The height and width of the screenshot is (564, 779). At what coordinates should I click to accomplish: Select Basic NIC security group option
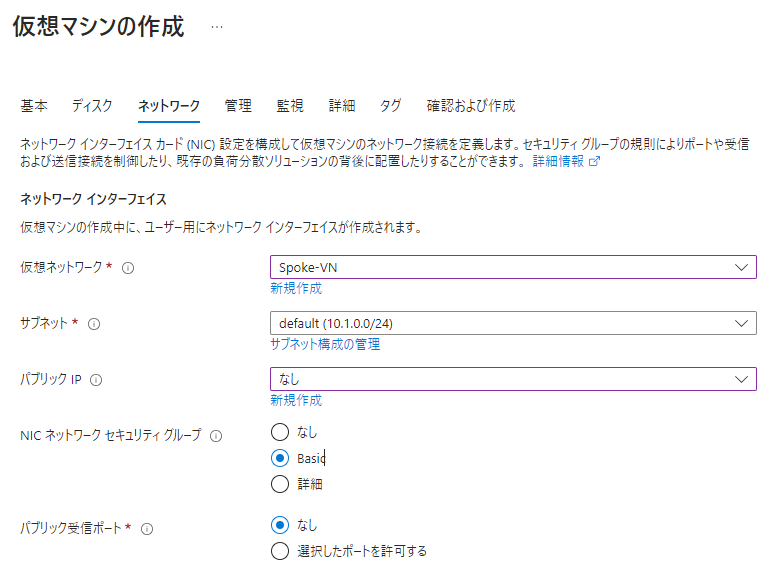[280, 459]
